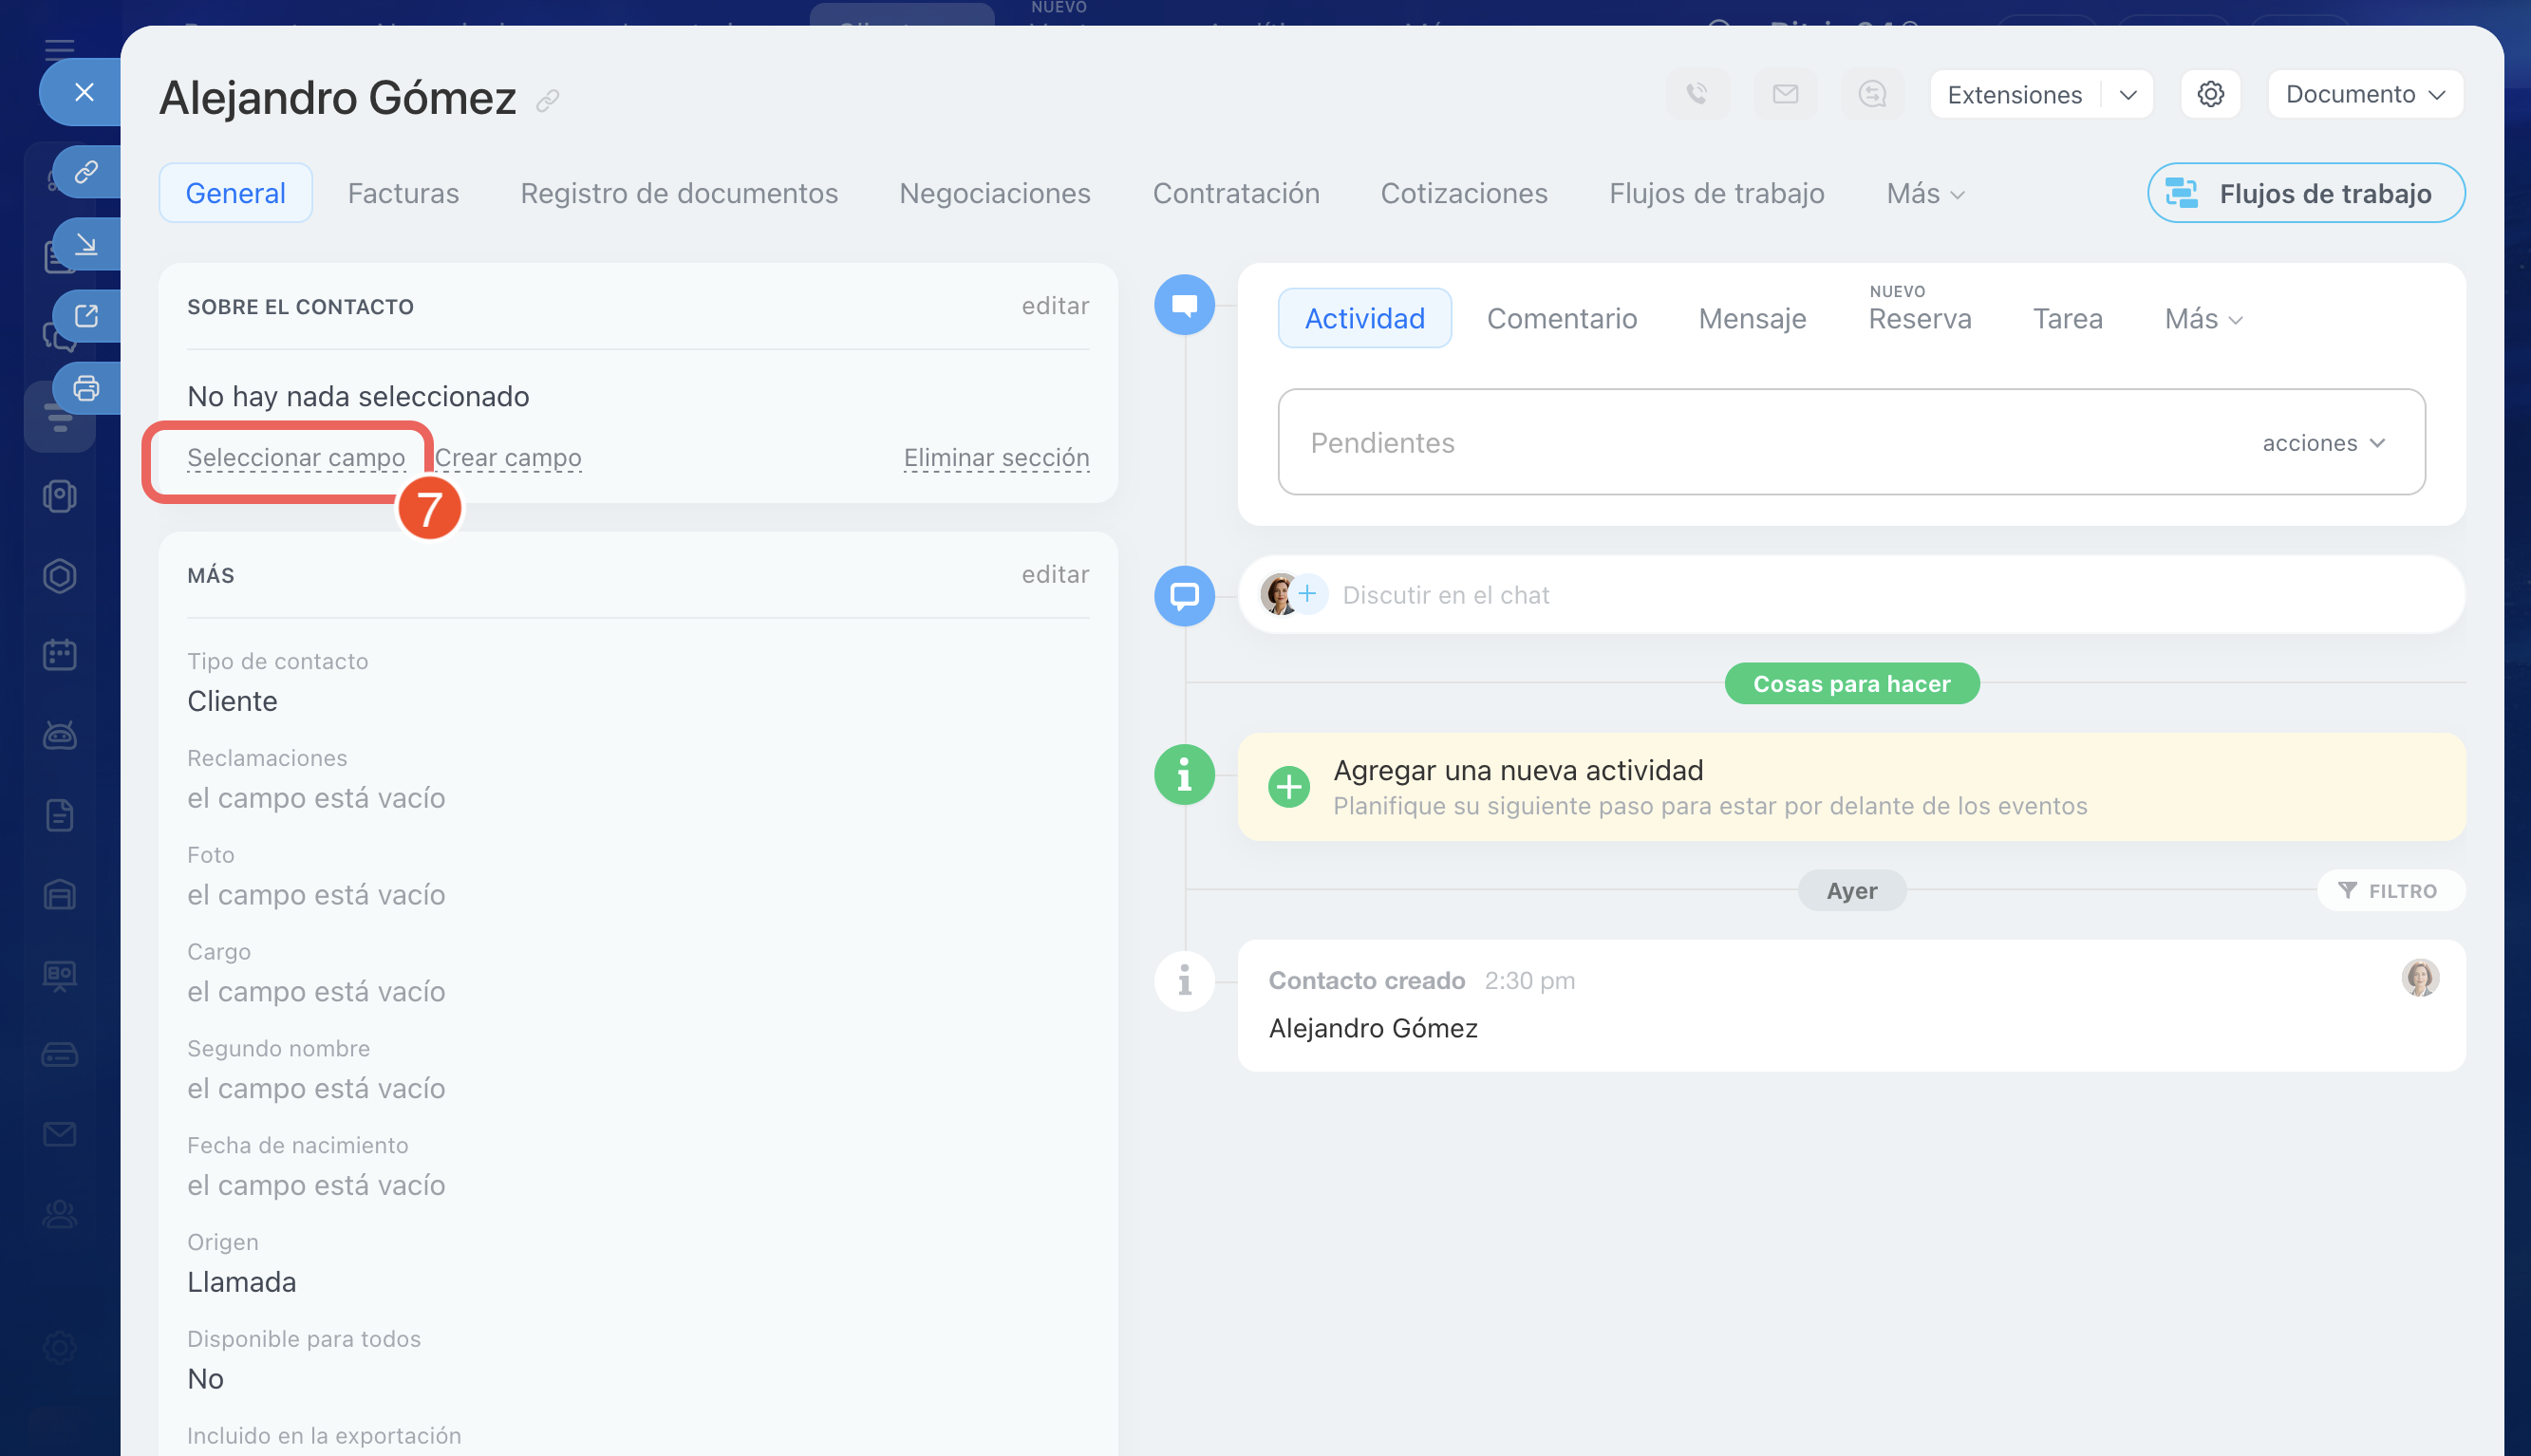Click Eliminar sección link
Viewport: 2531px width, 1456px height.
(996, 457)
